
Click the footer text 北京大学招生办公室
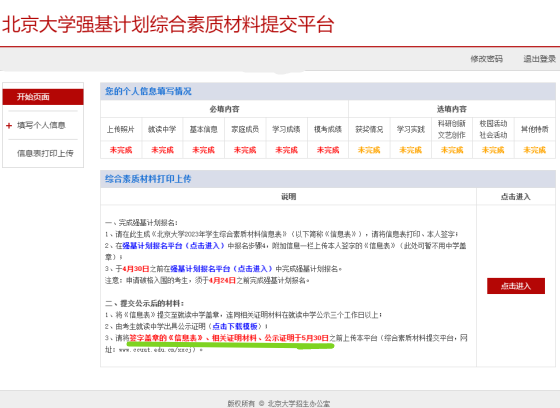[299, 404]
